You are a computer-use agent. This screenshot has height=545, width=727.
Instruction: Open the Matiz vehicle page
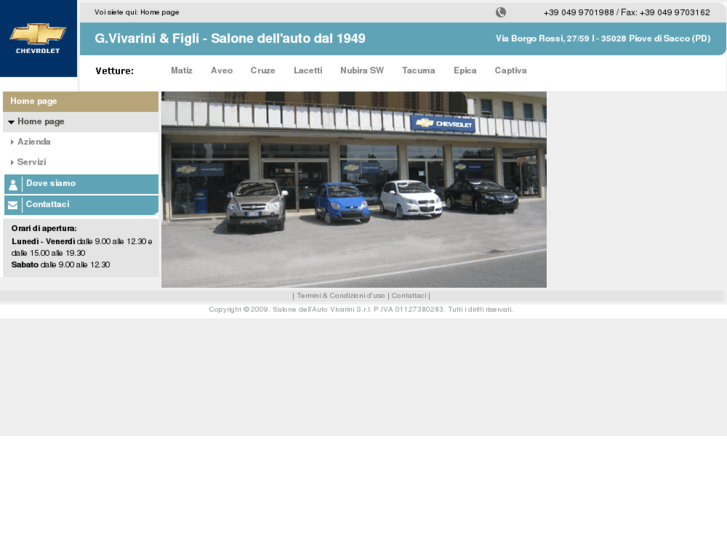[x=182, y=71]
